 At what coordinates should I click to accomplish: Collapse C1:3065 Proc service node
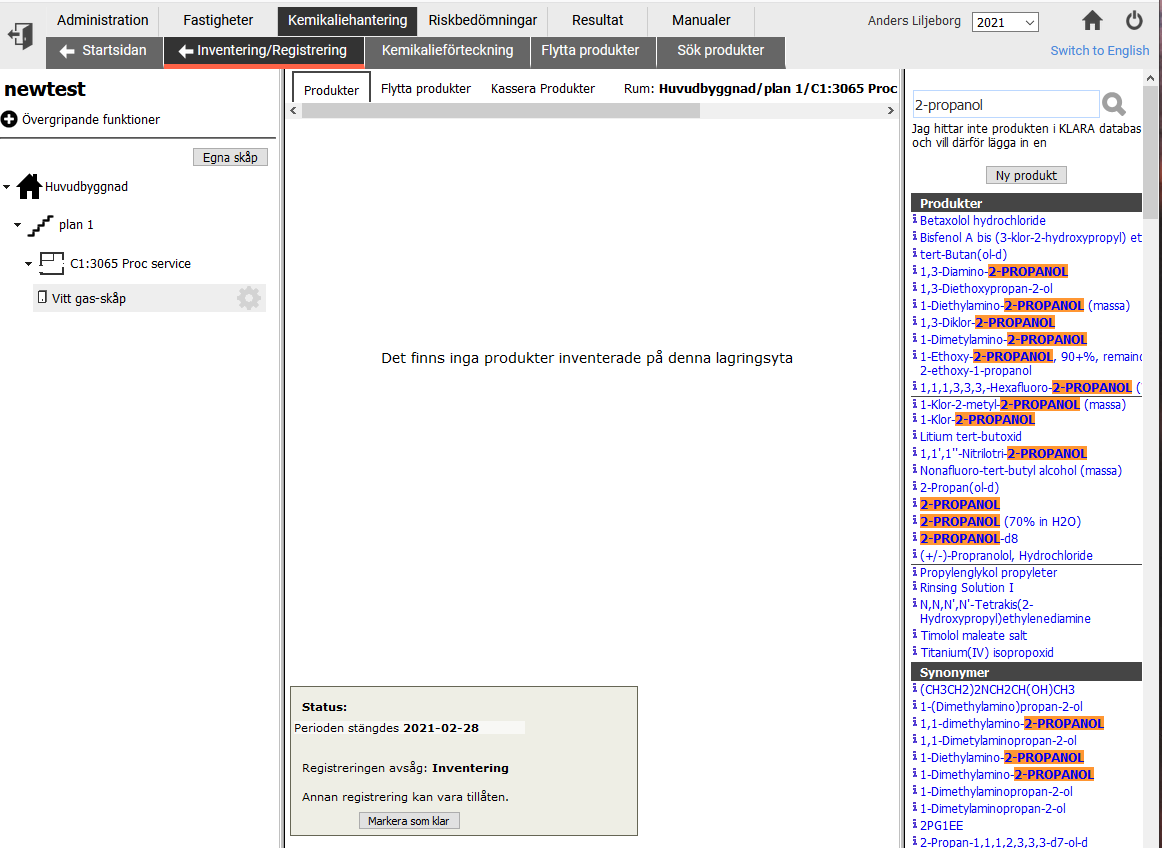(x=28, y=264)
